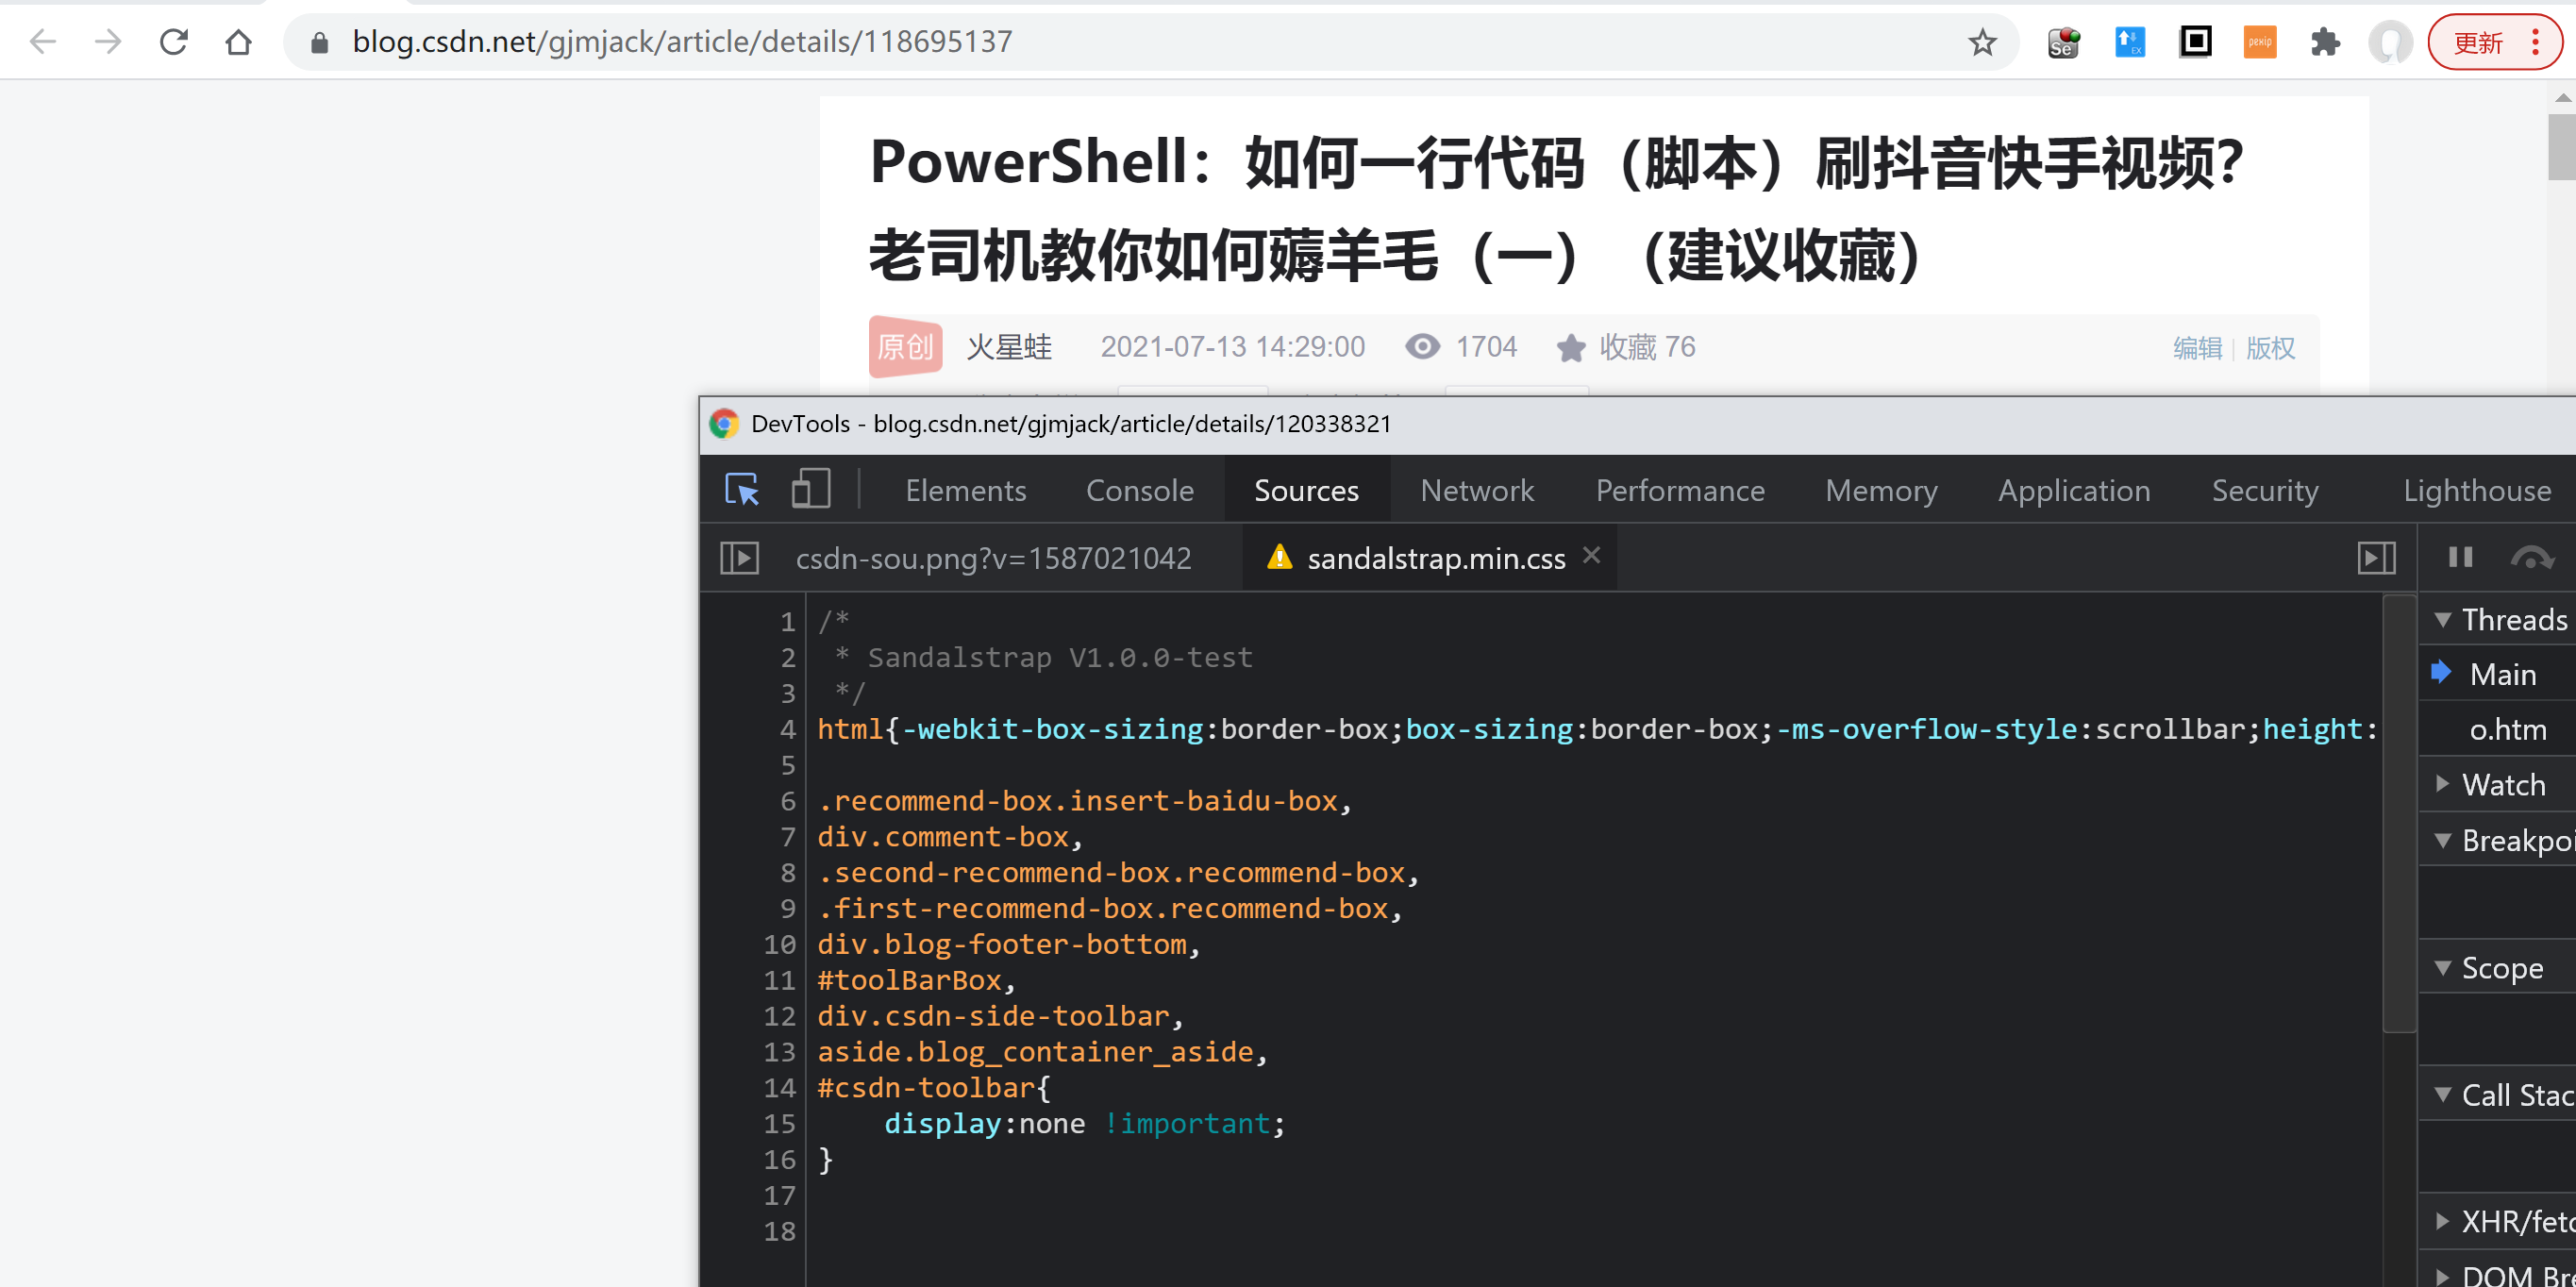This screenshot has height=1287, width=2576.
Task: Open the blue arrows extension icon
Action: pyautogui.click(x=2130, y=42)
